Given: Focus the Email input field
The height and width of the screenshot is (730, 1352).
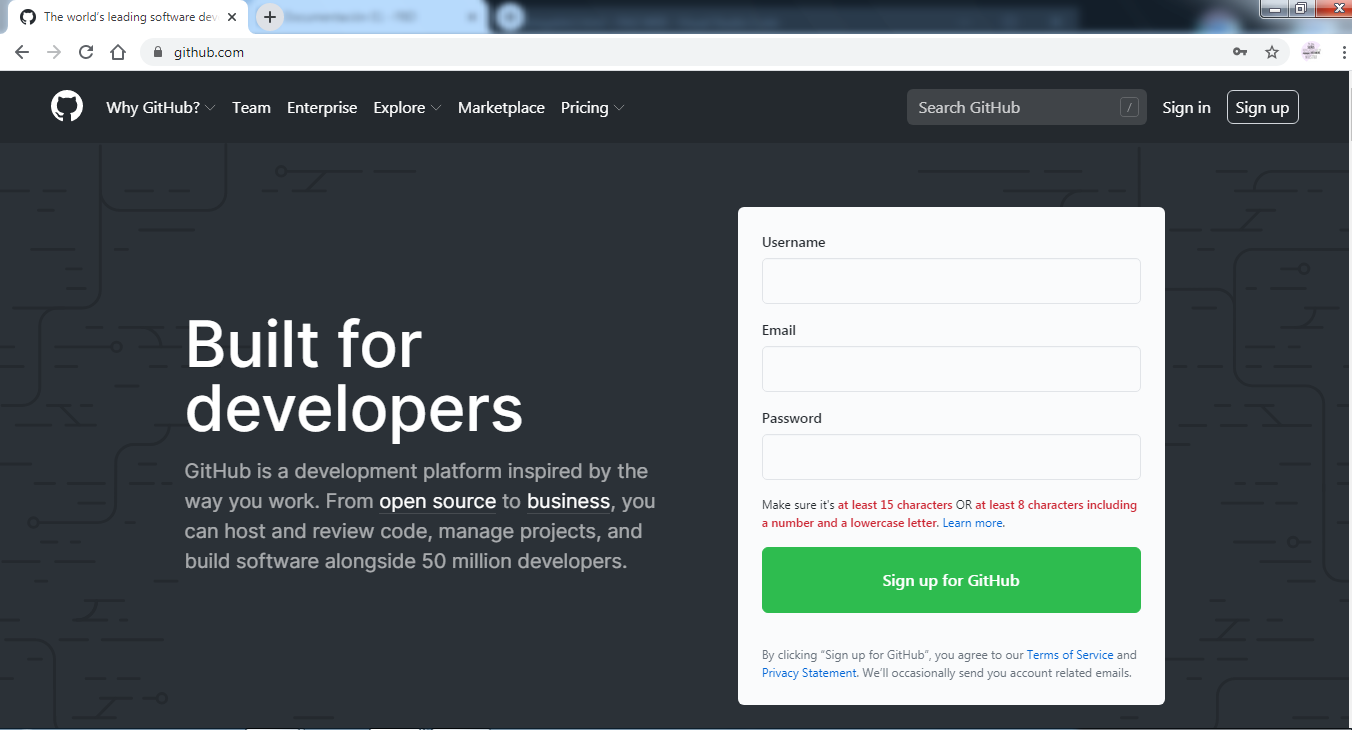Looking at the screenshot, I should [x=951, y=369].
